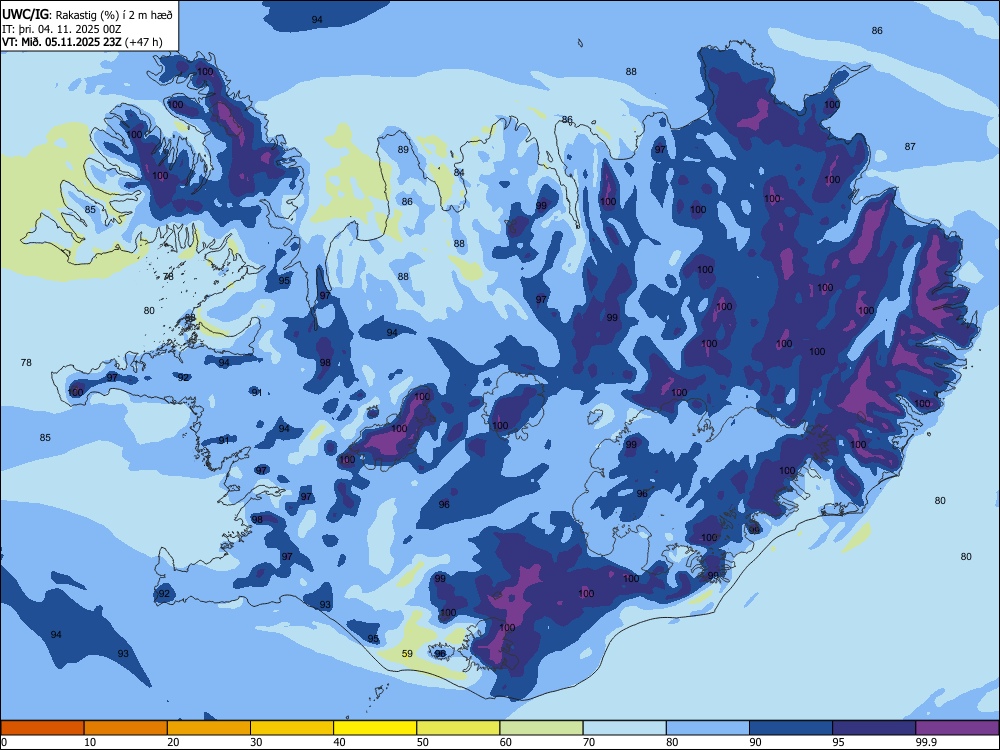The image size is (1000, 750).
Task: Click the '50' tick label on the legend scale
Action: click(422, 742)
